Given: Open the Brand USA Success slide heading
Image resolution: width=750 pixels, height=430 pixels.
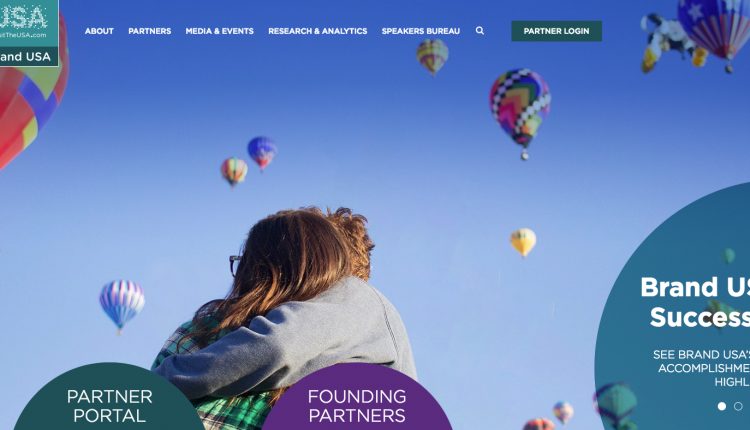Looking at the screenshot, I should (695, 302).
